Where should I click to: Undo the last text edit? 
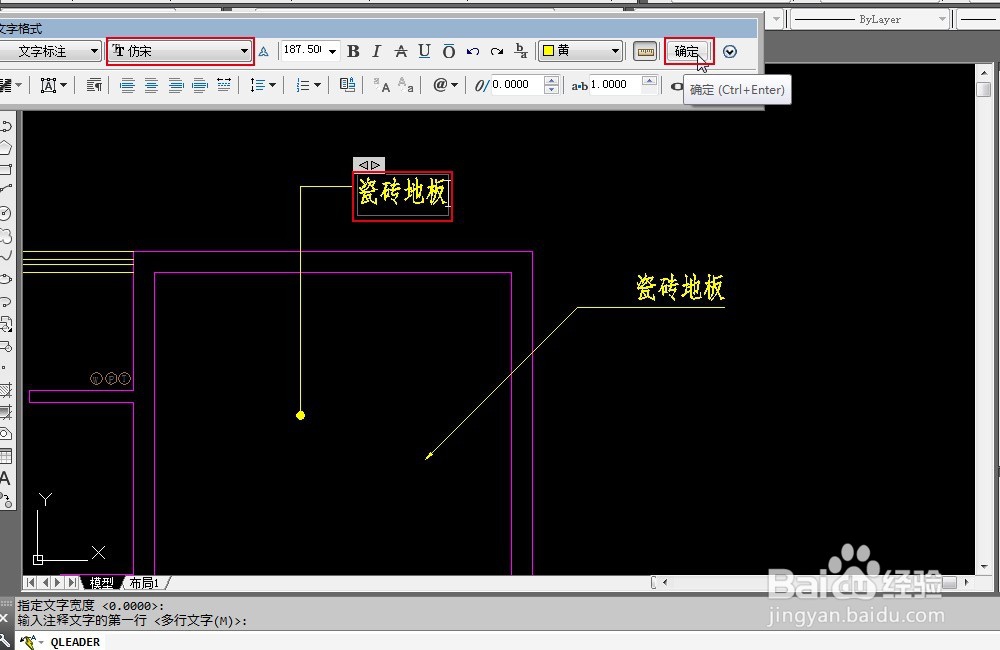click(x=473, y=52)
